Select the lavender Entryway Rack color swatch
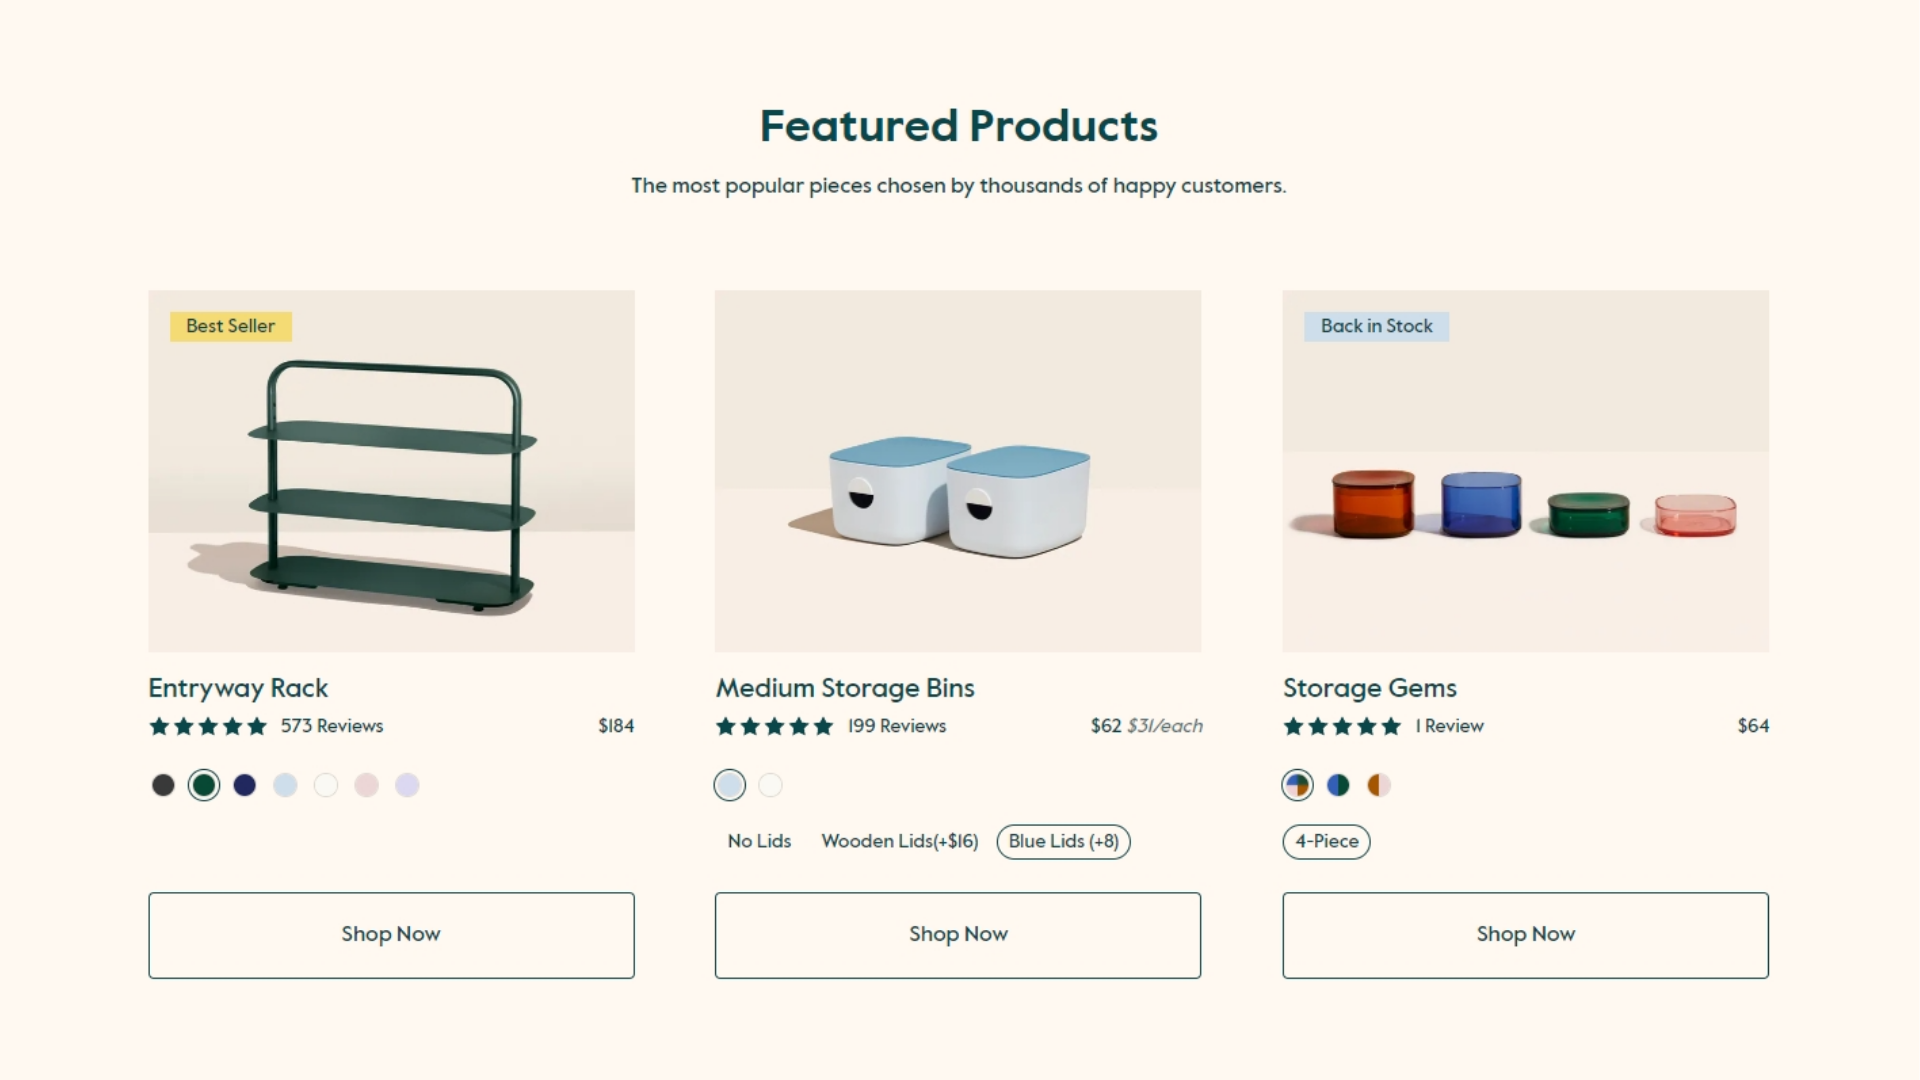This screenshot has height=1080, width=1920. [x=407, y=786]
